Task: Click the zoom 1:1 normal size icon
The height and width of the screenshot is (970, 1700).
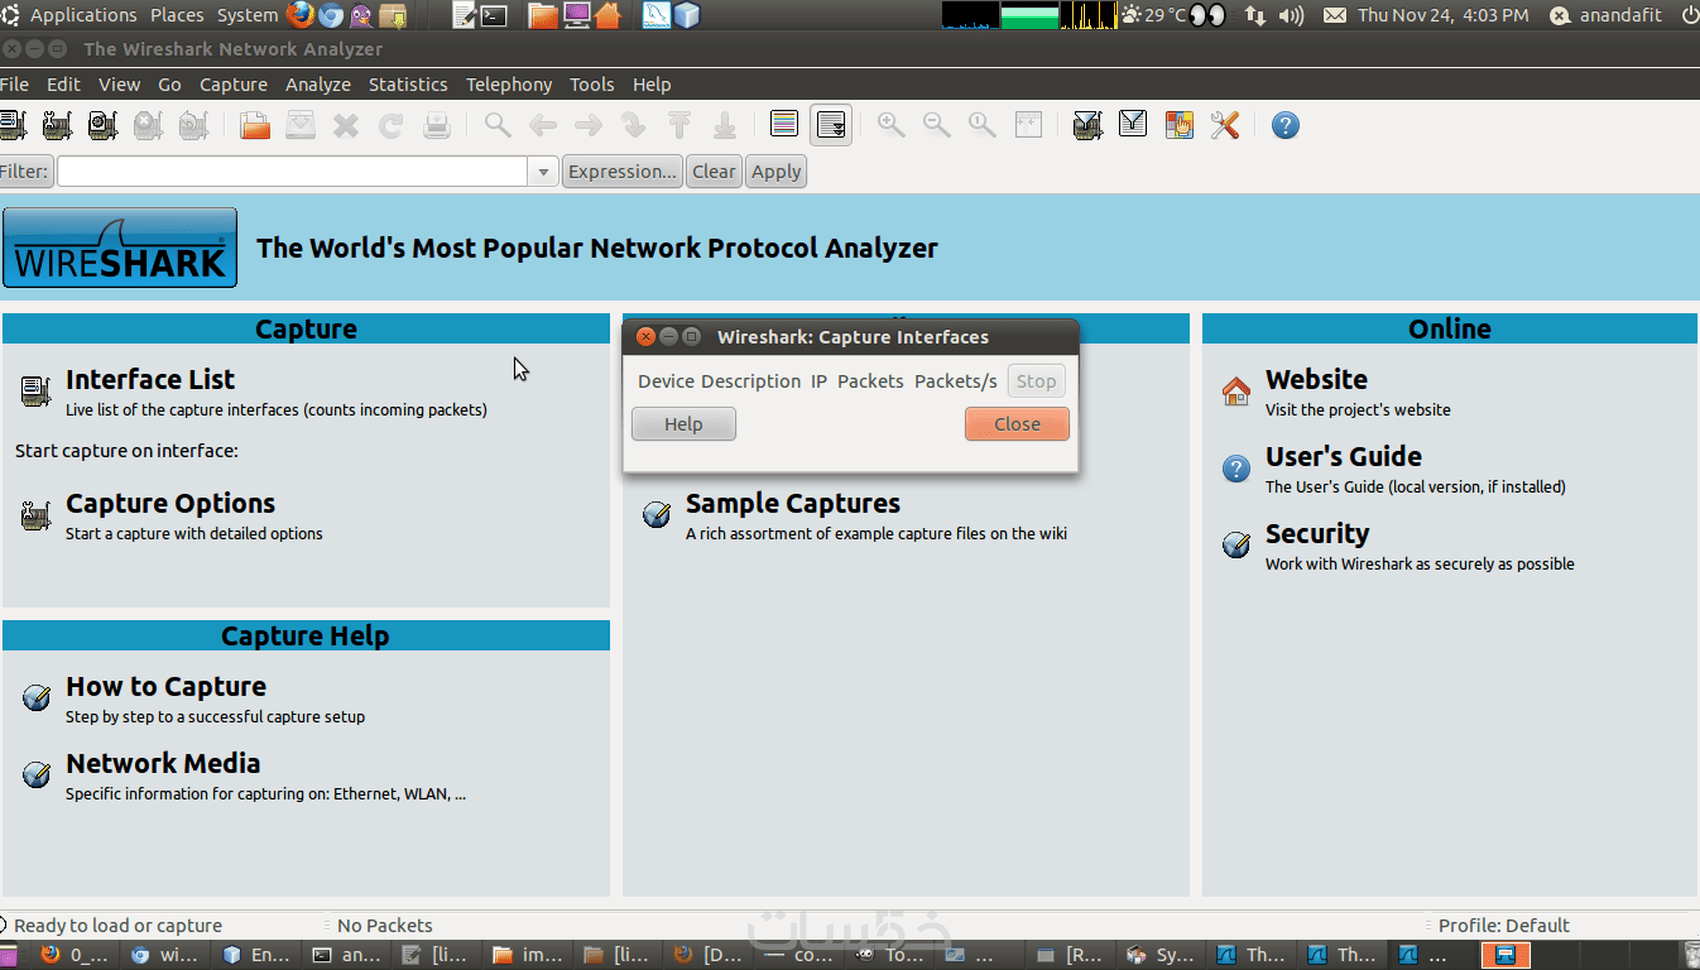Action: 982,125
